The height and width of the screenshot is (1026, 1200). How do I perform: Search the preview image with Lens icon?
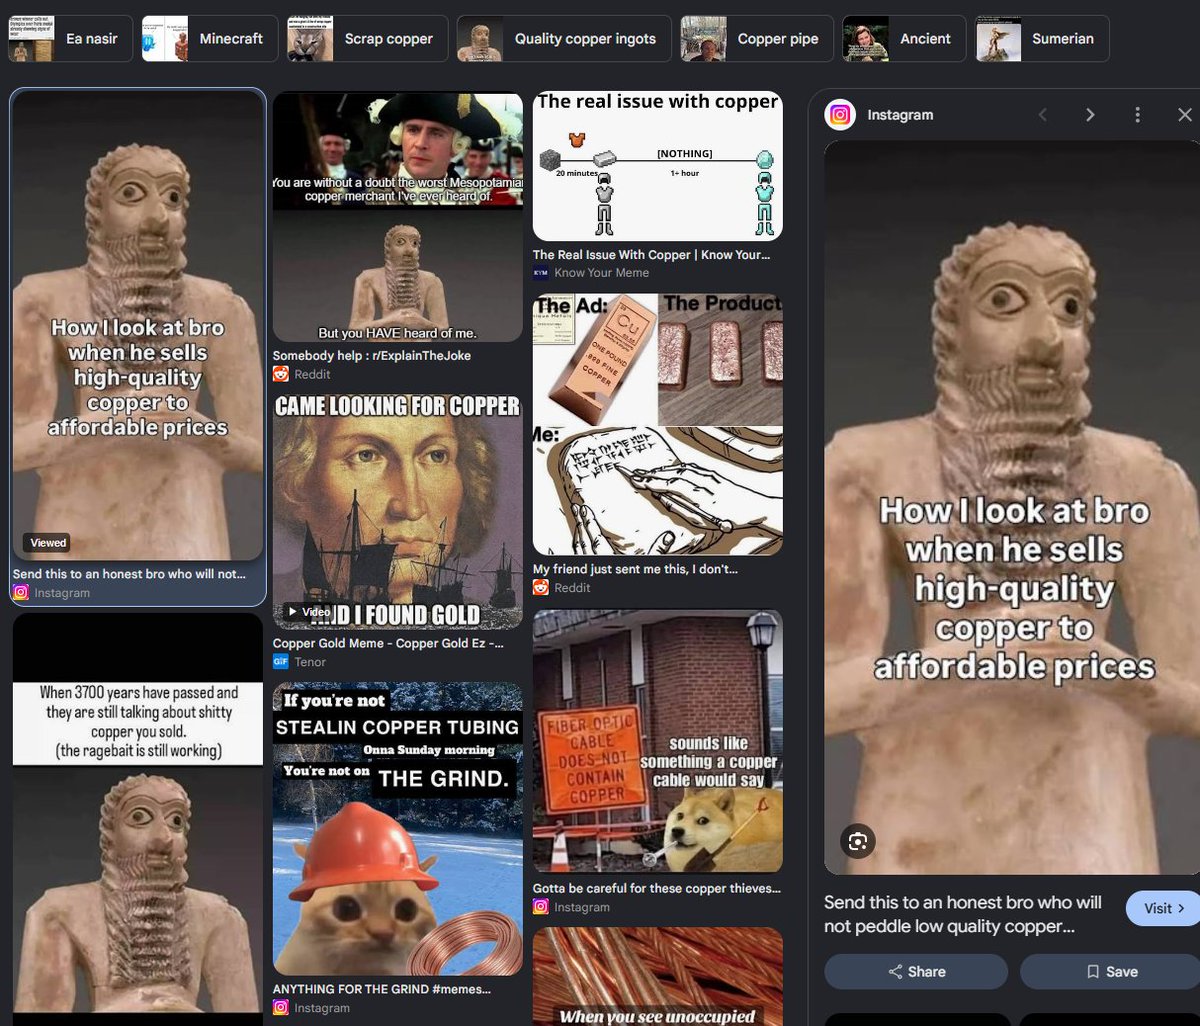[x=857, y=841]
